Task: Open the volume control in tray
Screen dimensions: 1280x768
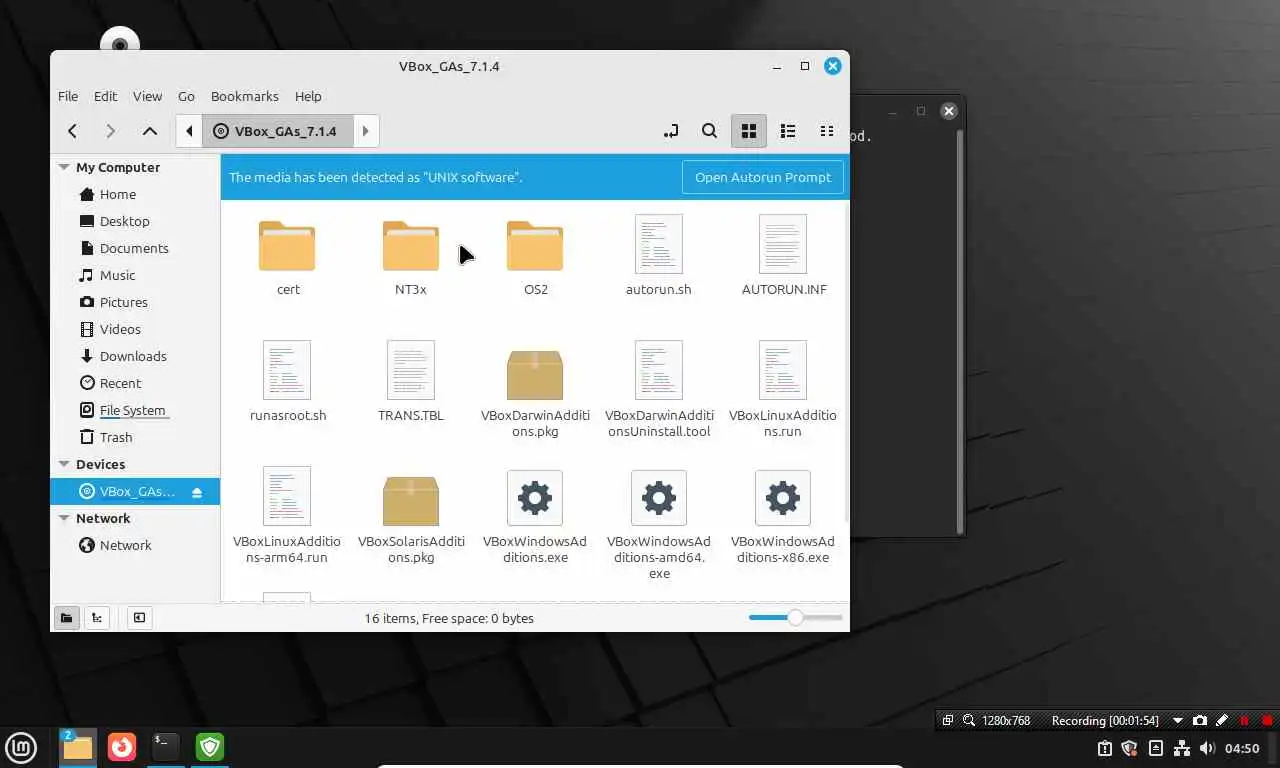Action: click(1207, 748)
